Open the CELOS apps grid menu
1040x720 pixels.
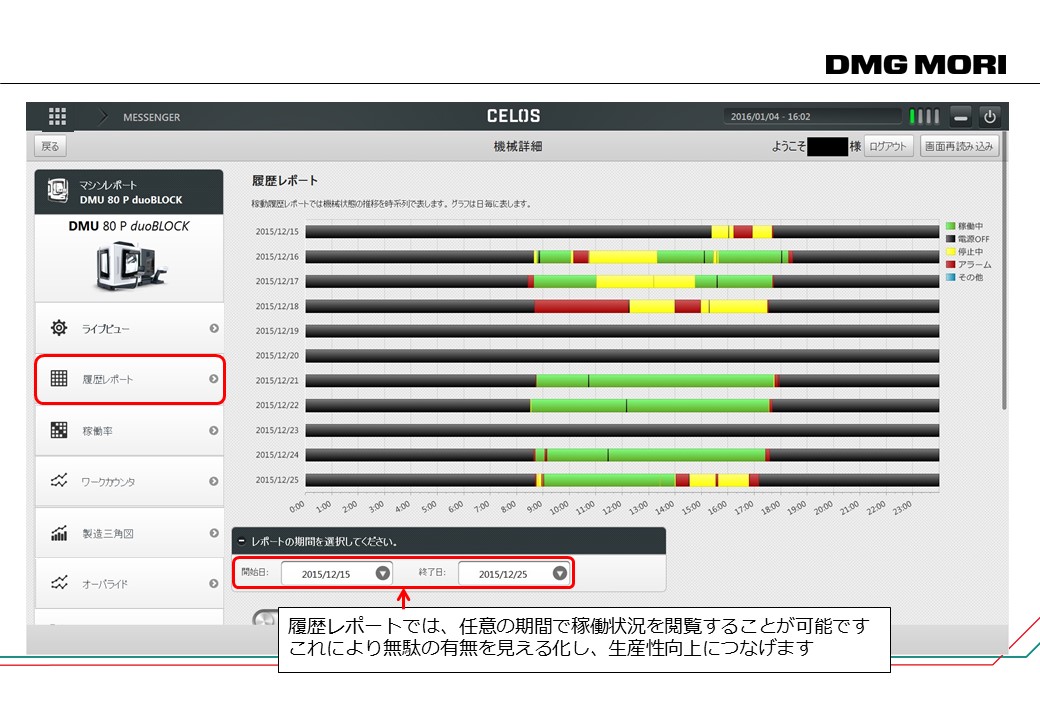58,117
